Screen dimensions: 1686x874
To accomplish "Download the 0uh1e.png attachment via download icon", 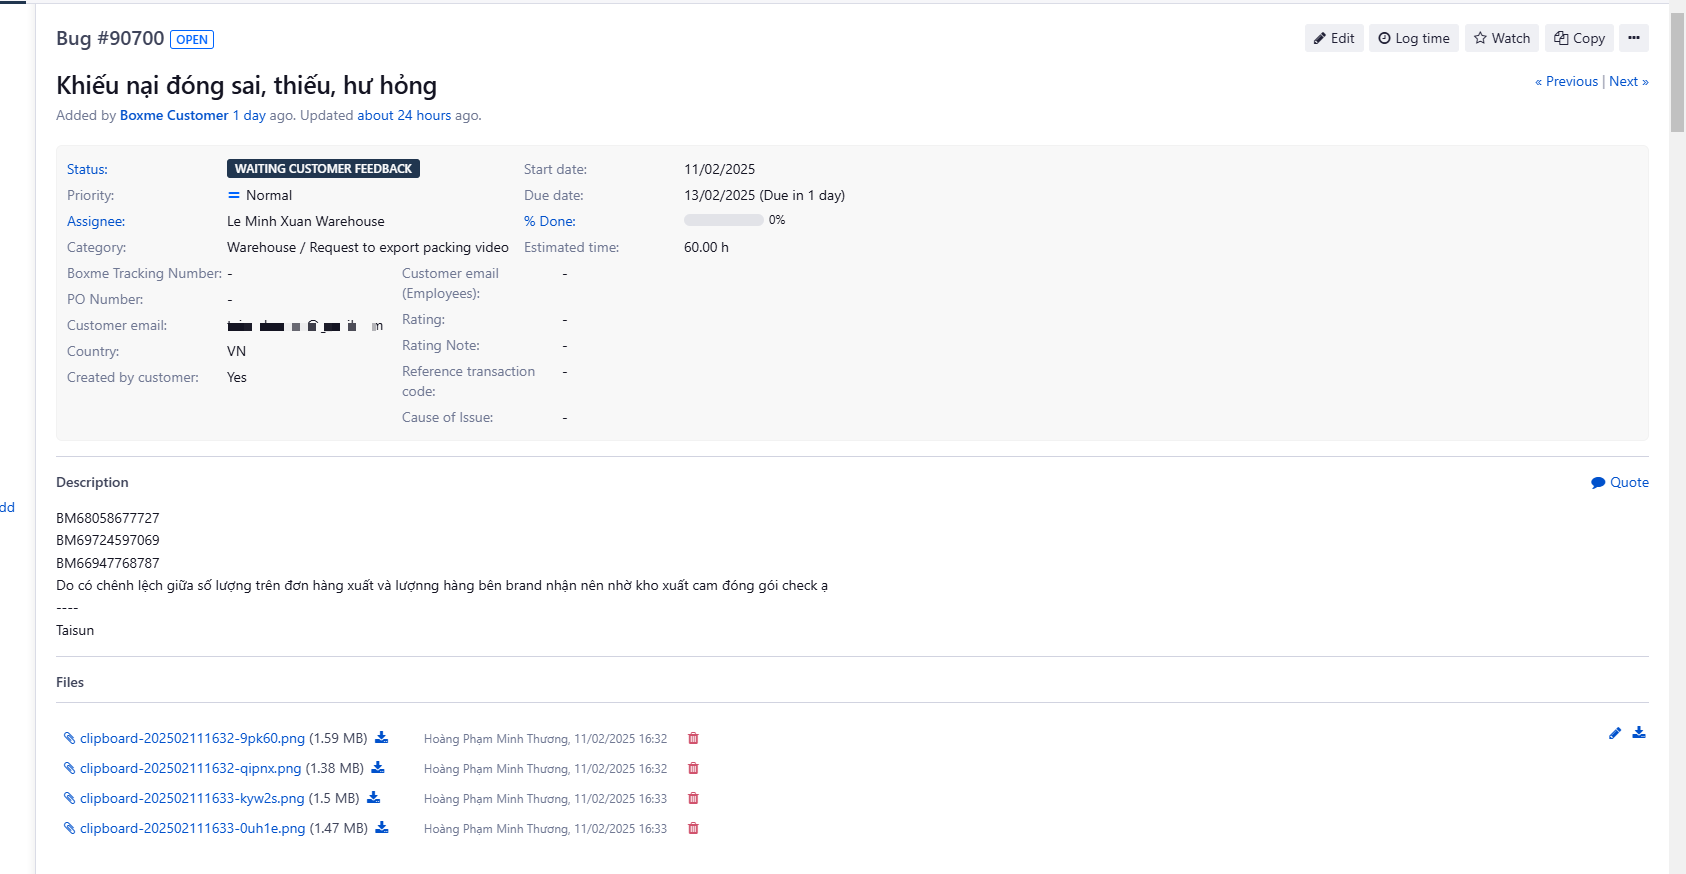I will (x=382, y=828).
